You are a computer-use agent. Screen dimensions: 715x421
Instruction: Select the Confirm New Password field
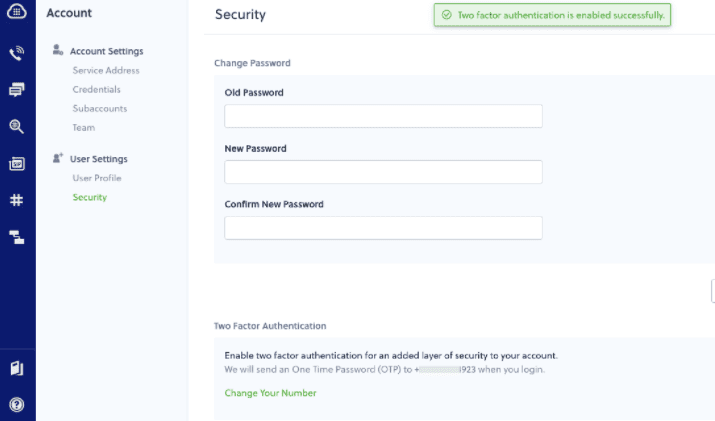383,228
